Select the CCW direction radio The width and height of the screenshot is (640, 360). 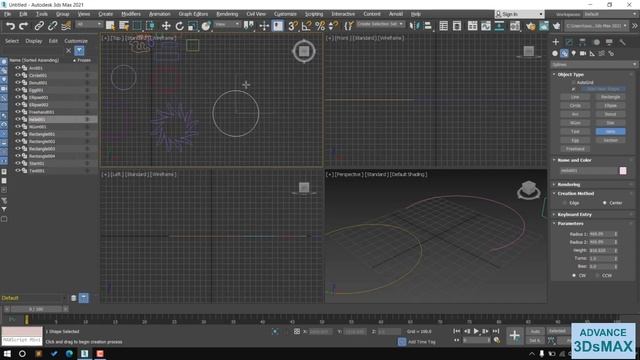[x=597, y=276]
